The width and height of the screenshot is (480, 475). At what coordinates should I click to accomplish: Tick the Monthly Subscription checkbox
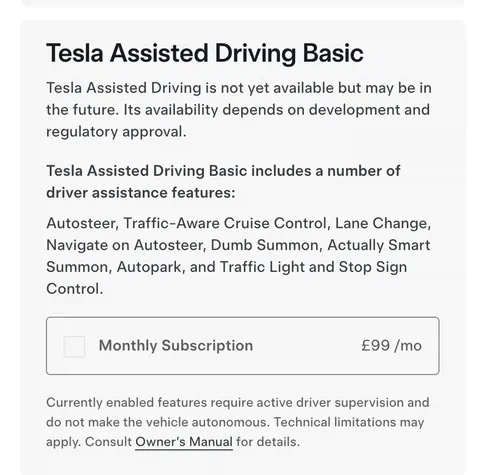pyautogui.click(x=74, y=346)
